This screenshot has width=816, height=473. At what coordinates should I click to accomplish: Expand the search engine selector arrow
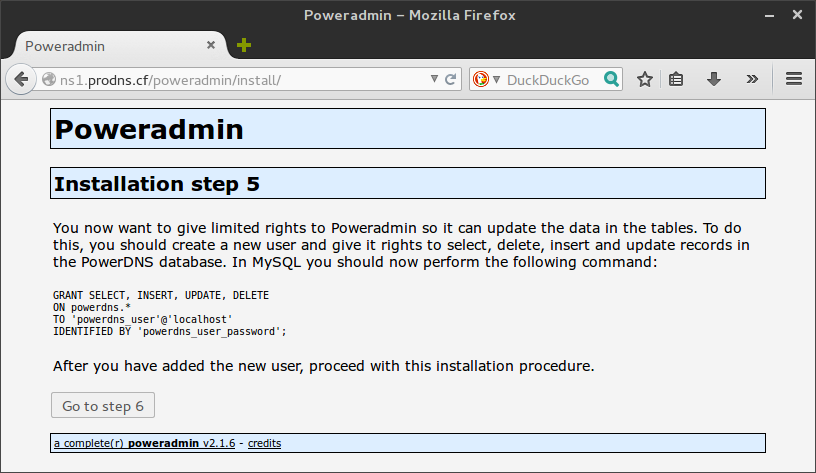coord(496,80)
